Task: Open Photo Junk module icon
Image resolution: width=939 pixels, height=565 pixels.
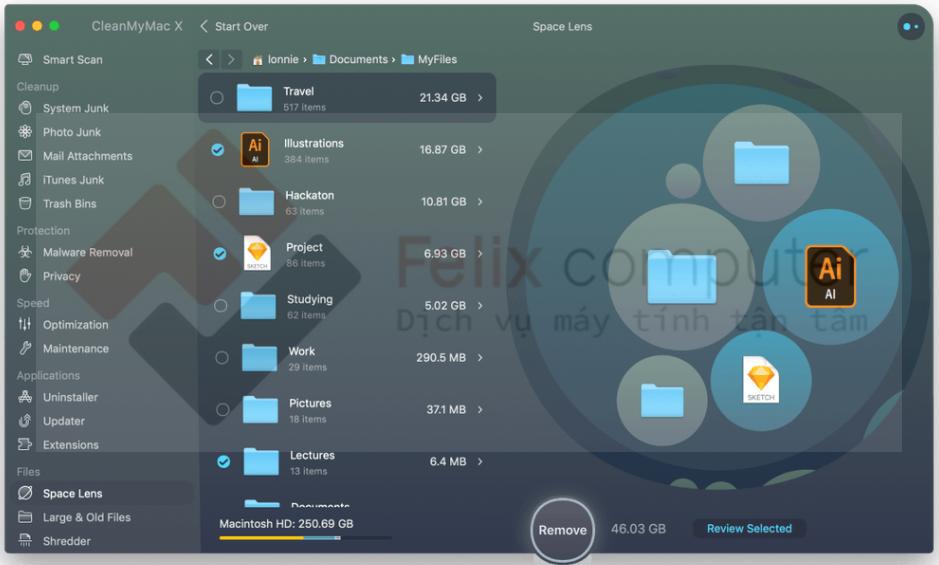Action: click(x=25, y=132)
